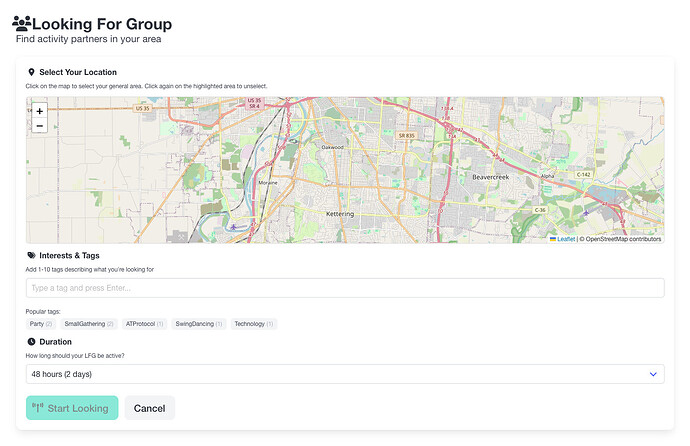Focus the tag entry text field
The width and height of the screenshot is (690, 446).
[344, 288]
